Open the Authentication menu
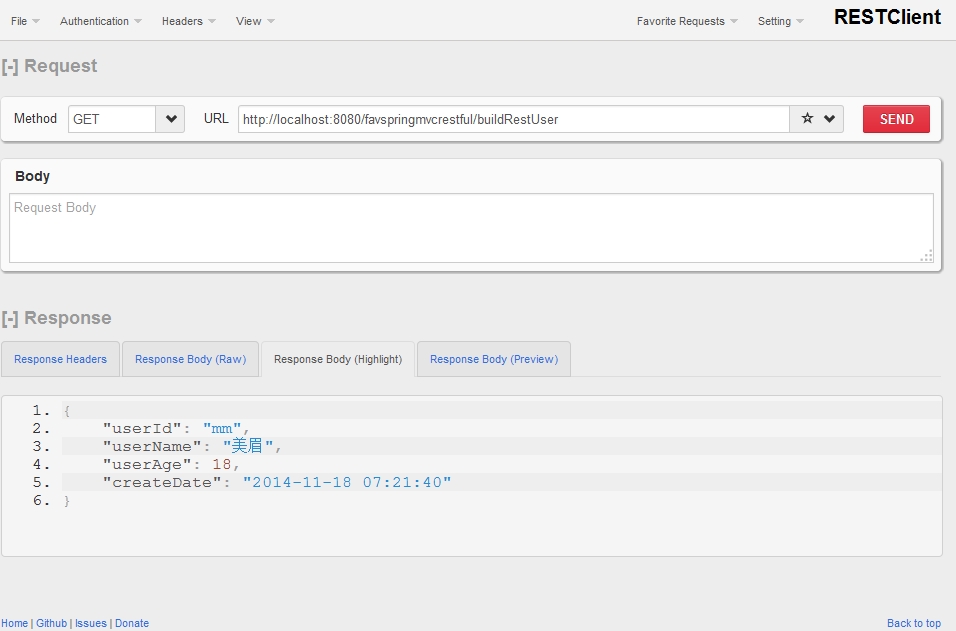The image size is (956, 631). [x=100, y=21]
